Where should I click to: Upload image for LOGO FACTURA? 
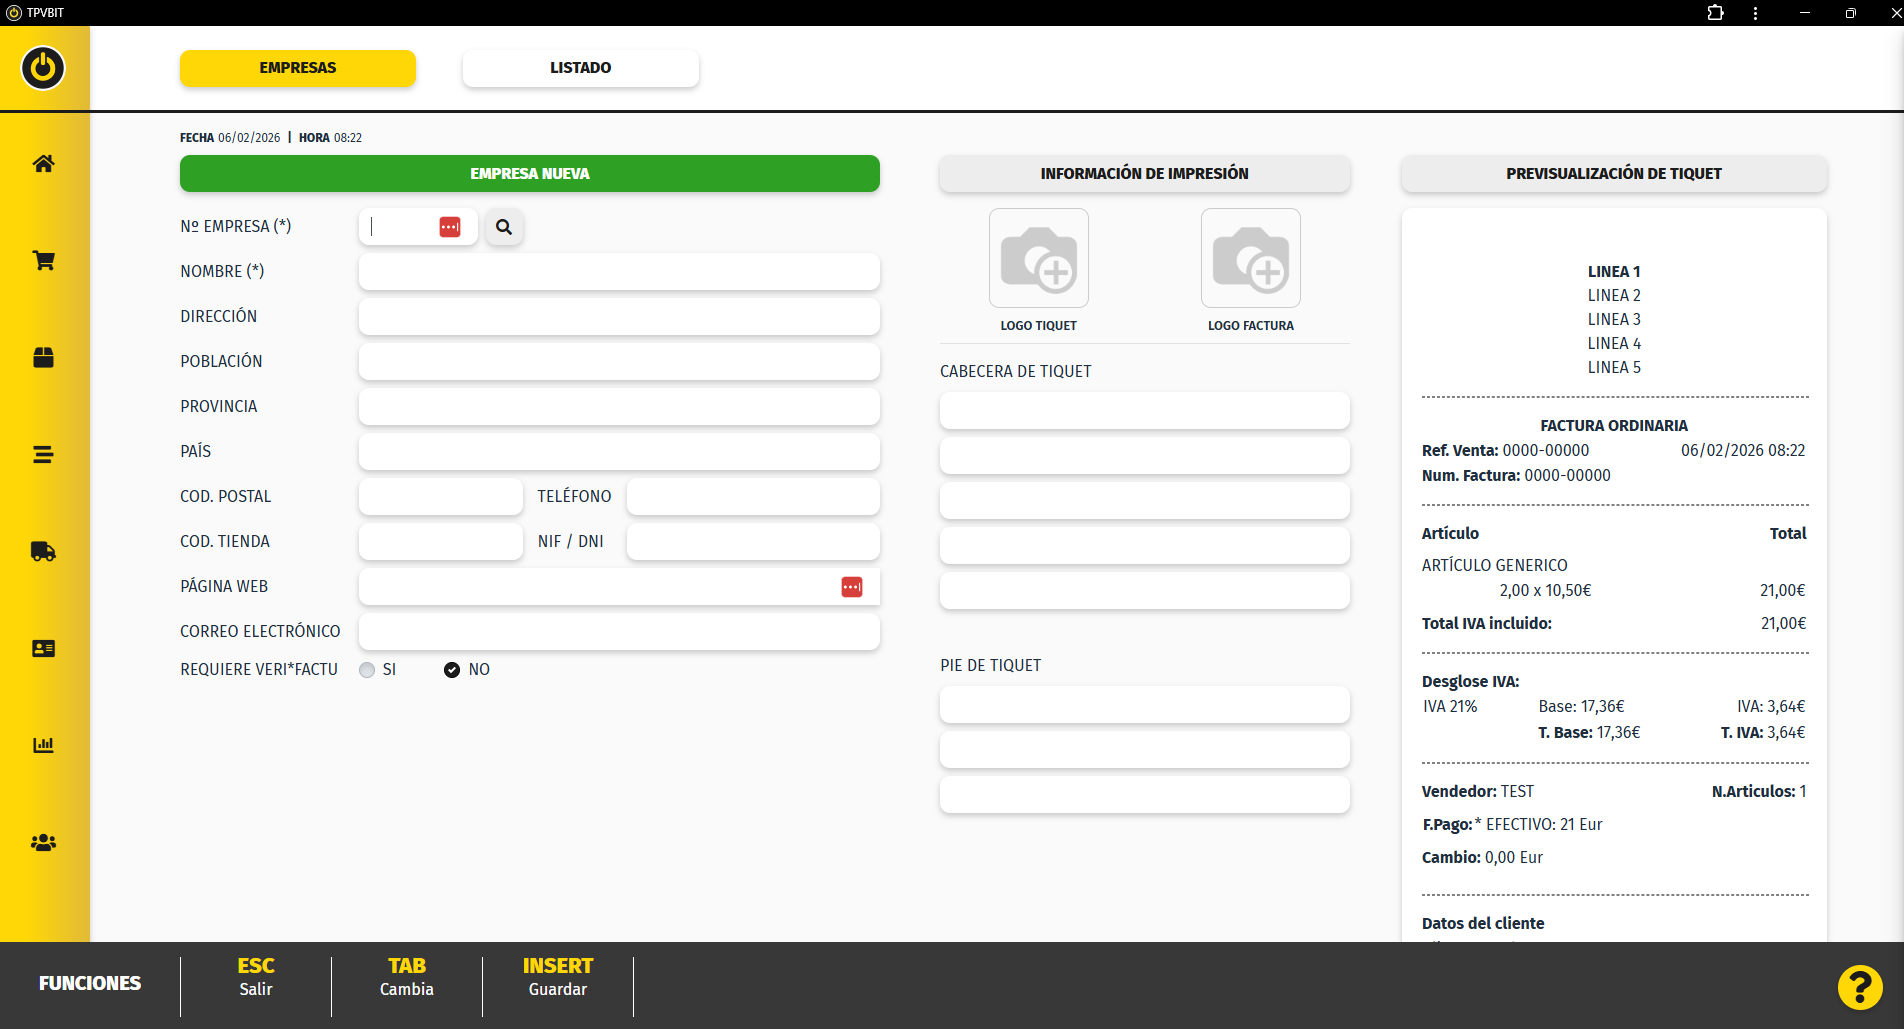pos(1250,259)
